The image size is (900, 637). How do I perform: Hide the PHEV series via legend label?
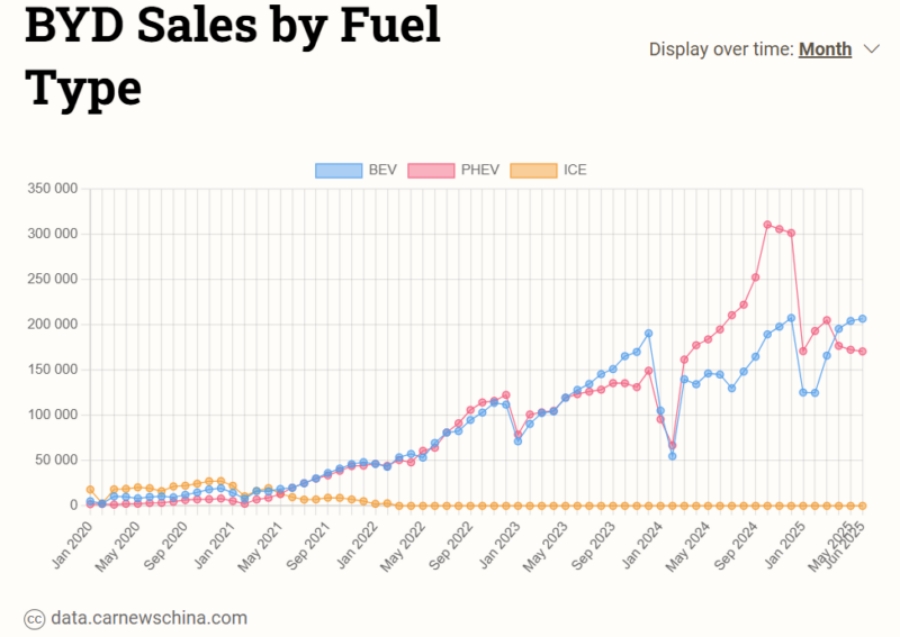click(x=479, y=170)
